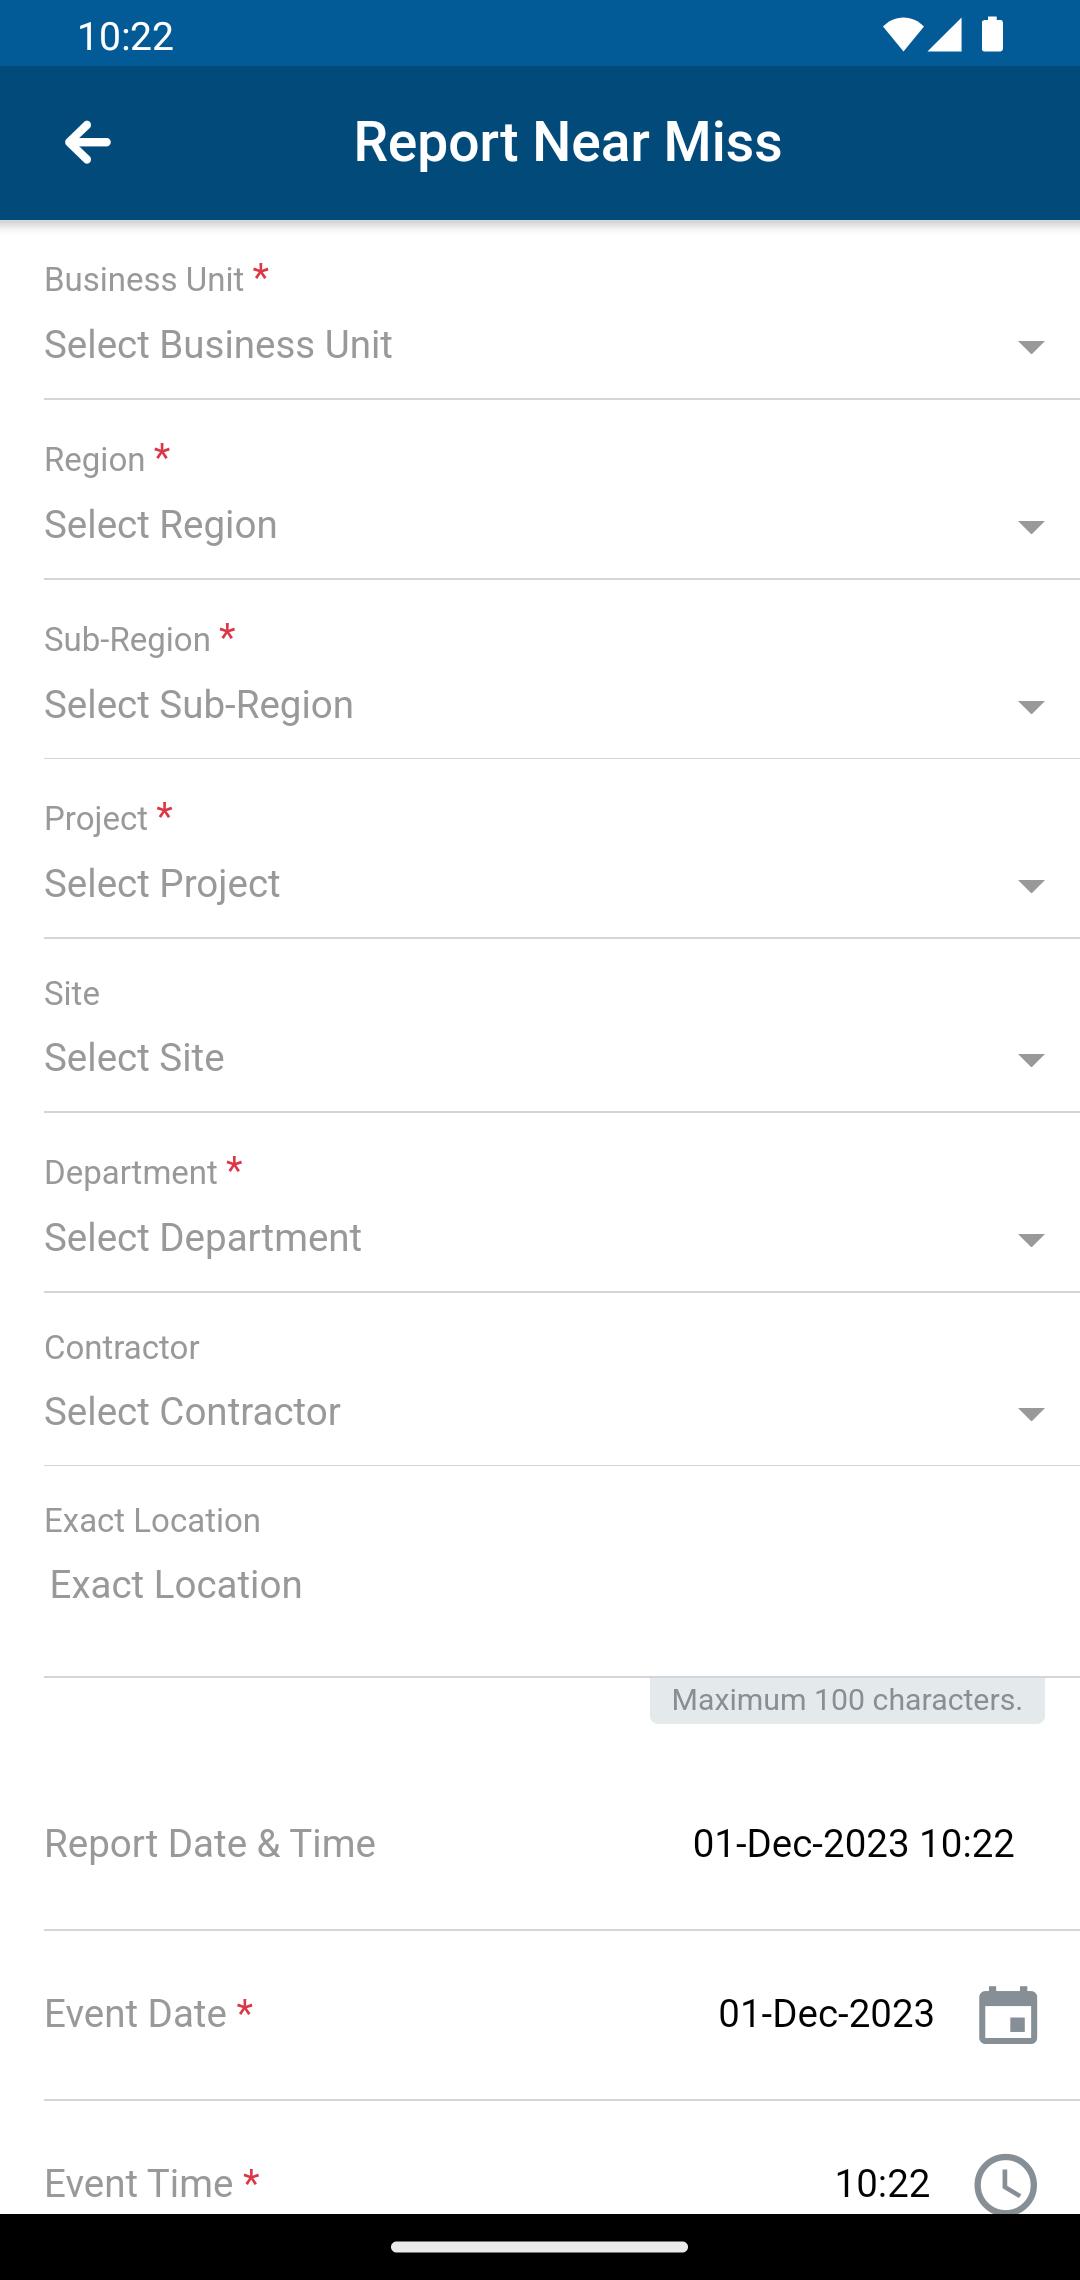
Task: Tap the battery status icon
Action: (992, 34)
